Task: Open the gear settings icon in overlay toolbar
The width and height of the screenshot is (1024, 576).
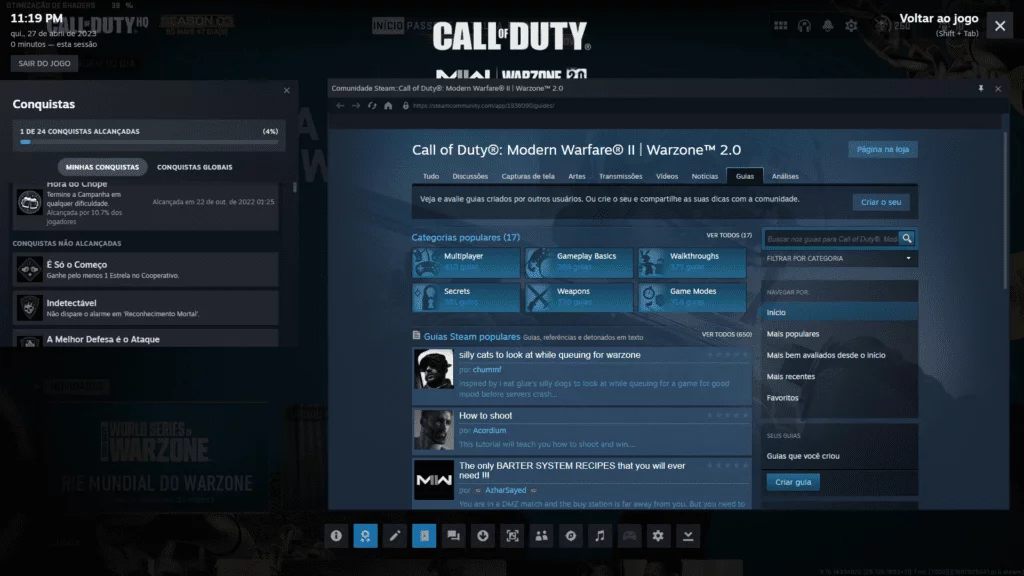Action: pos(658,536)
